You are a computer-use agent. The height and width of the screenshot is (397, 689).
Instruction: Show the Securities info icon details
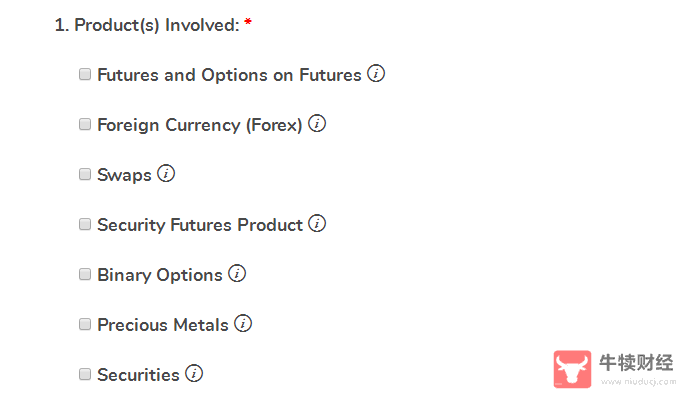coord(194,373)
